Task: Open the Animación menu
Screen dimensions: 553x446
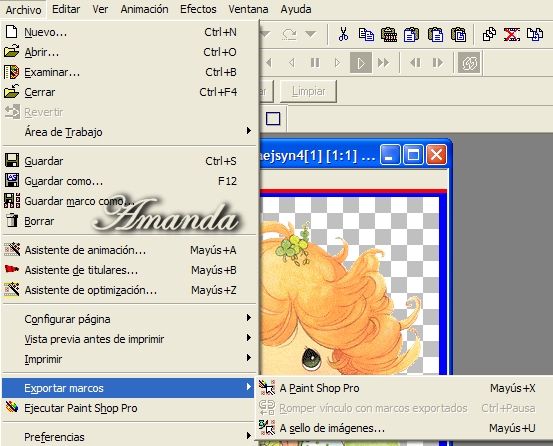Action: pyautogui.click(x=144, y=9)
